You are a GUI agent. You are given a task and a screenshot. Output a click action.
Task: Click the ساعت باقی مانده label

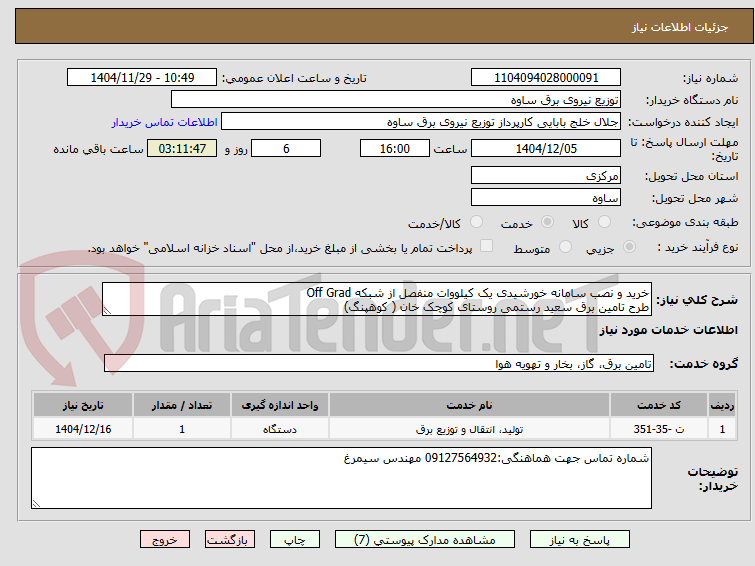98,149
